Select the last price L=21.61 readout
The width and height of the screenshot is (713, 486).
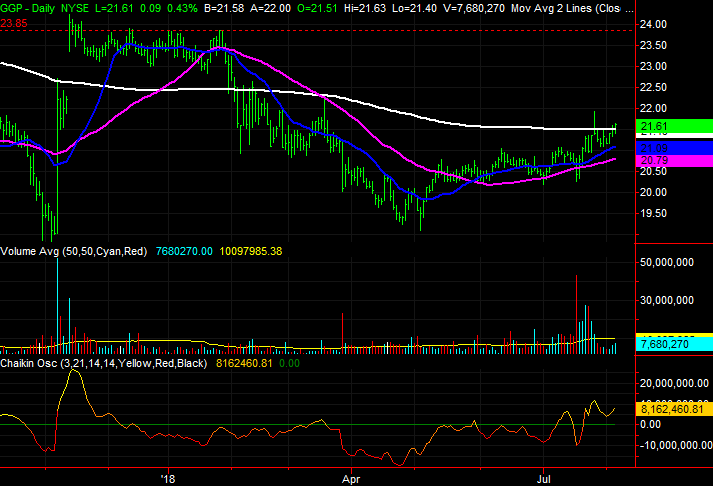click(x=115, y=8)
